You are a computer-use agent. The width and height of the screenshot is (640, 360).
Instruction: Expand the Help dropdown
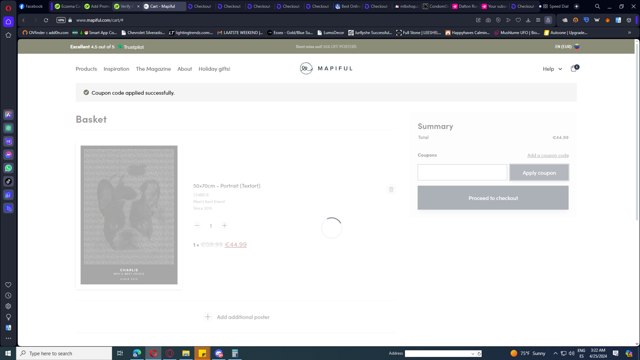[x=552, y=69]
